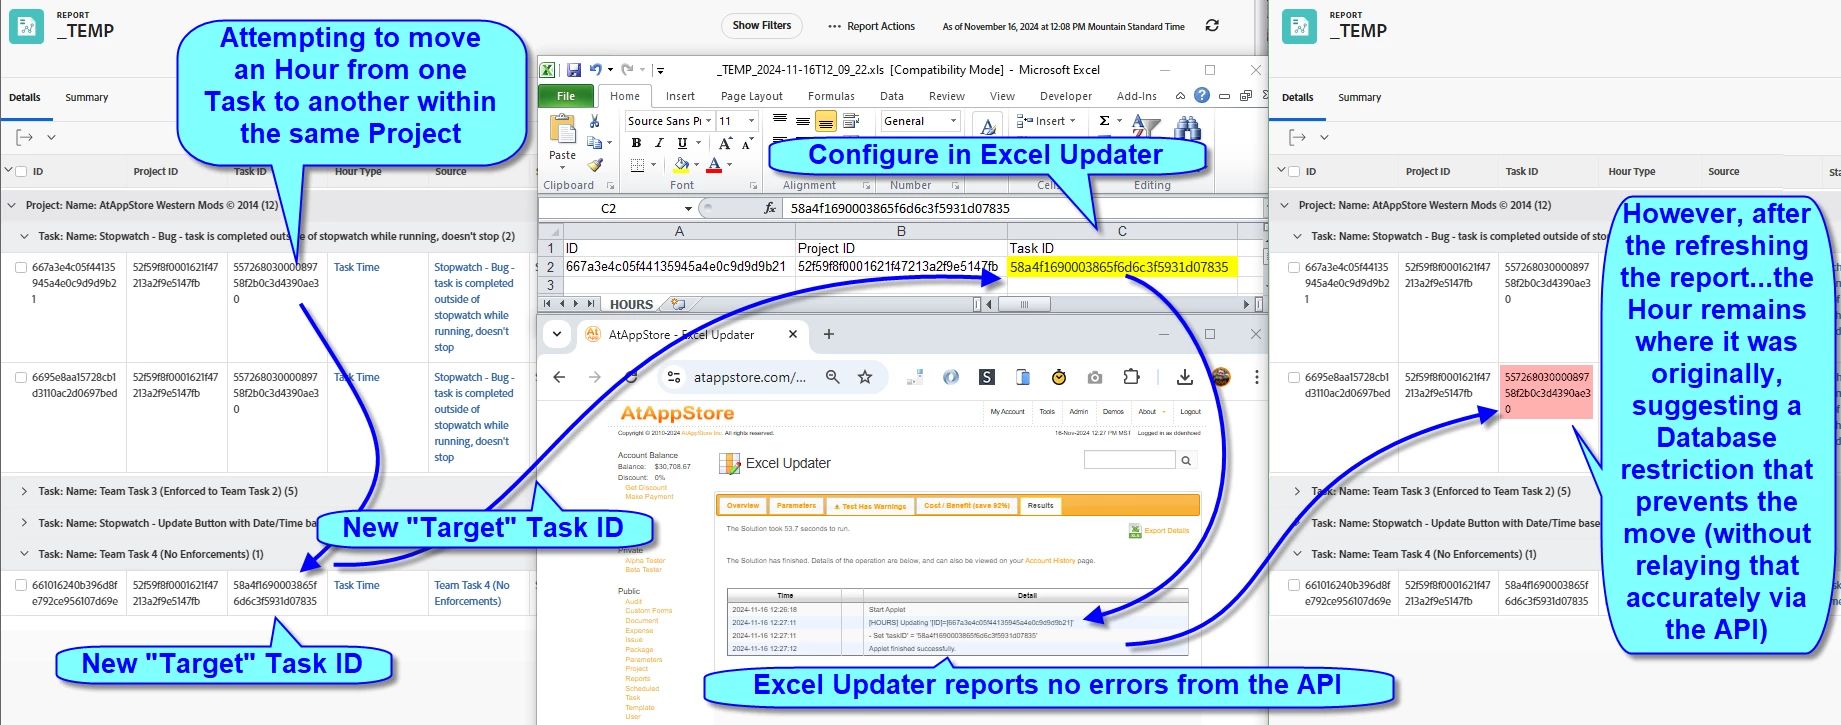Toggle Underline formatting in Excel
The height and width of the screenshot is (725, 1841).
682,143
